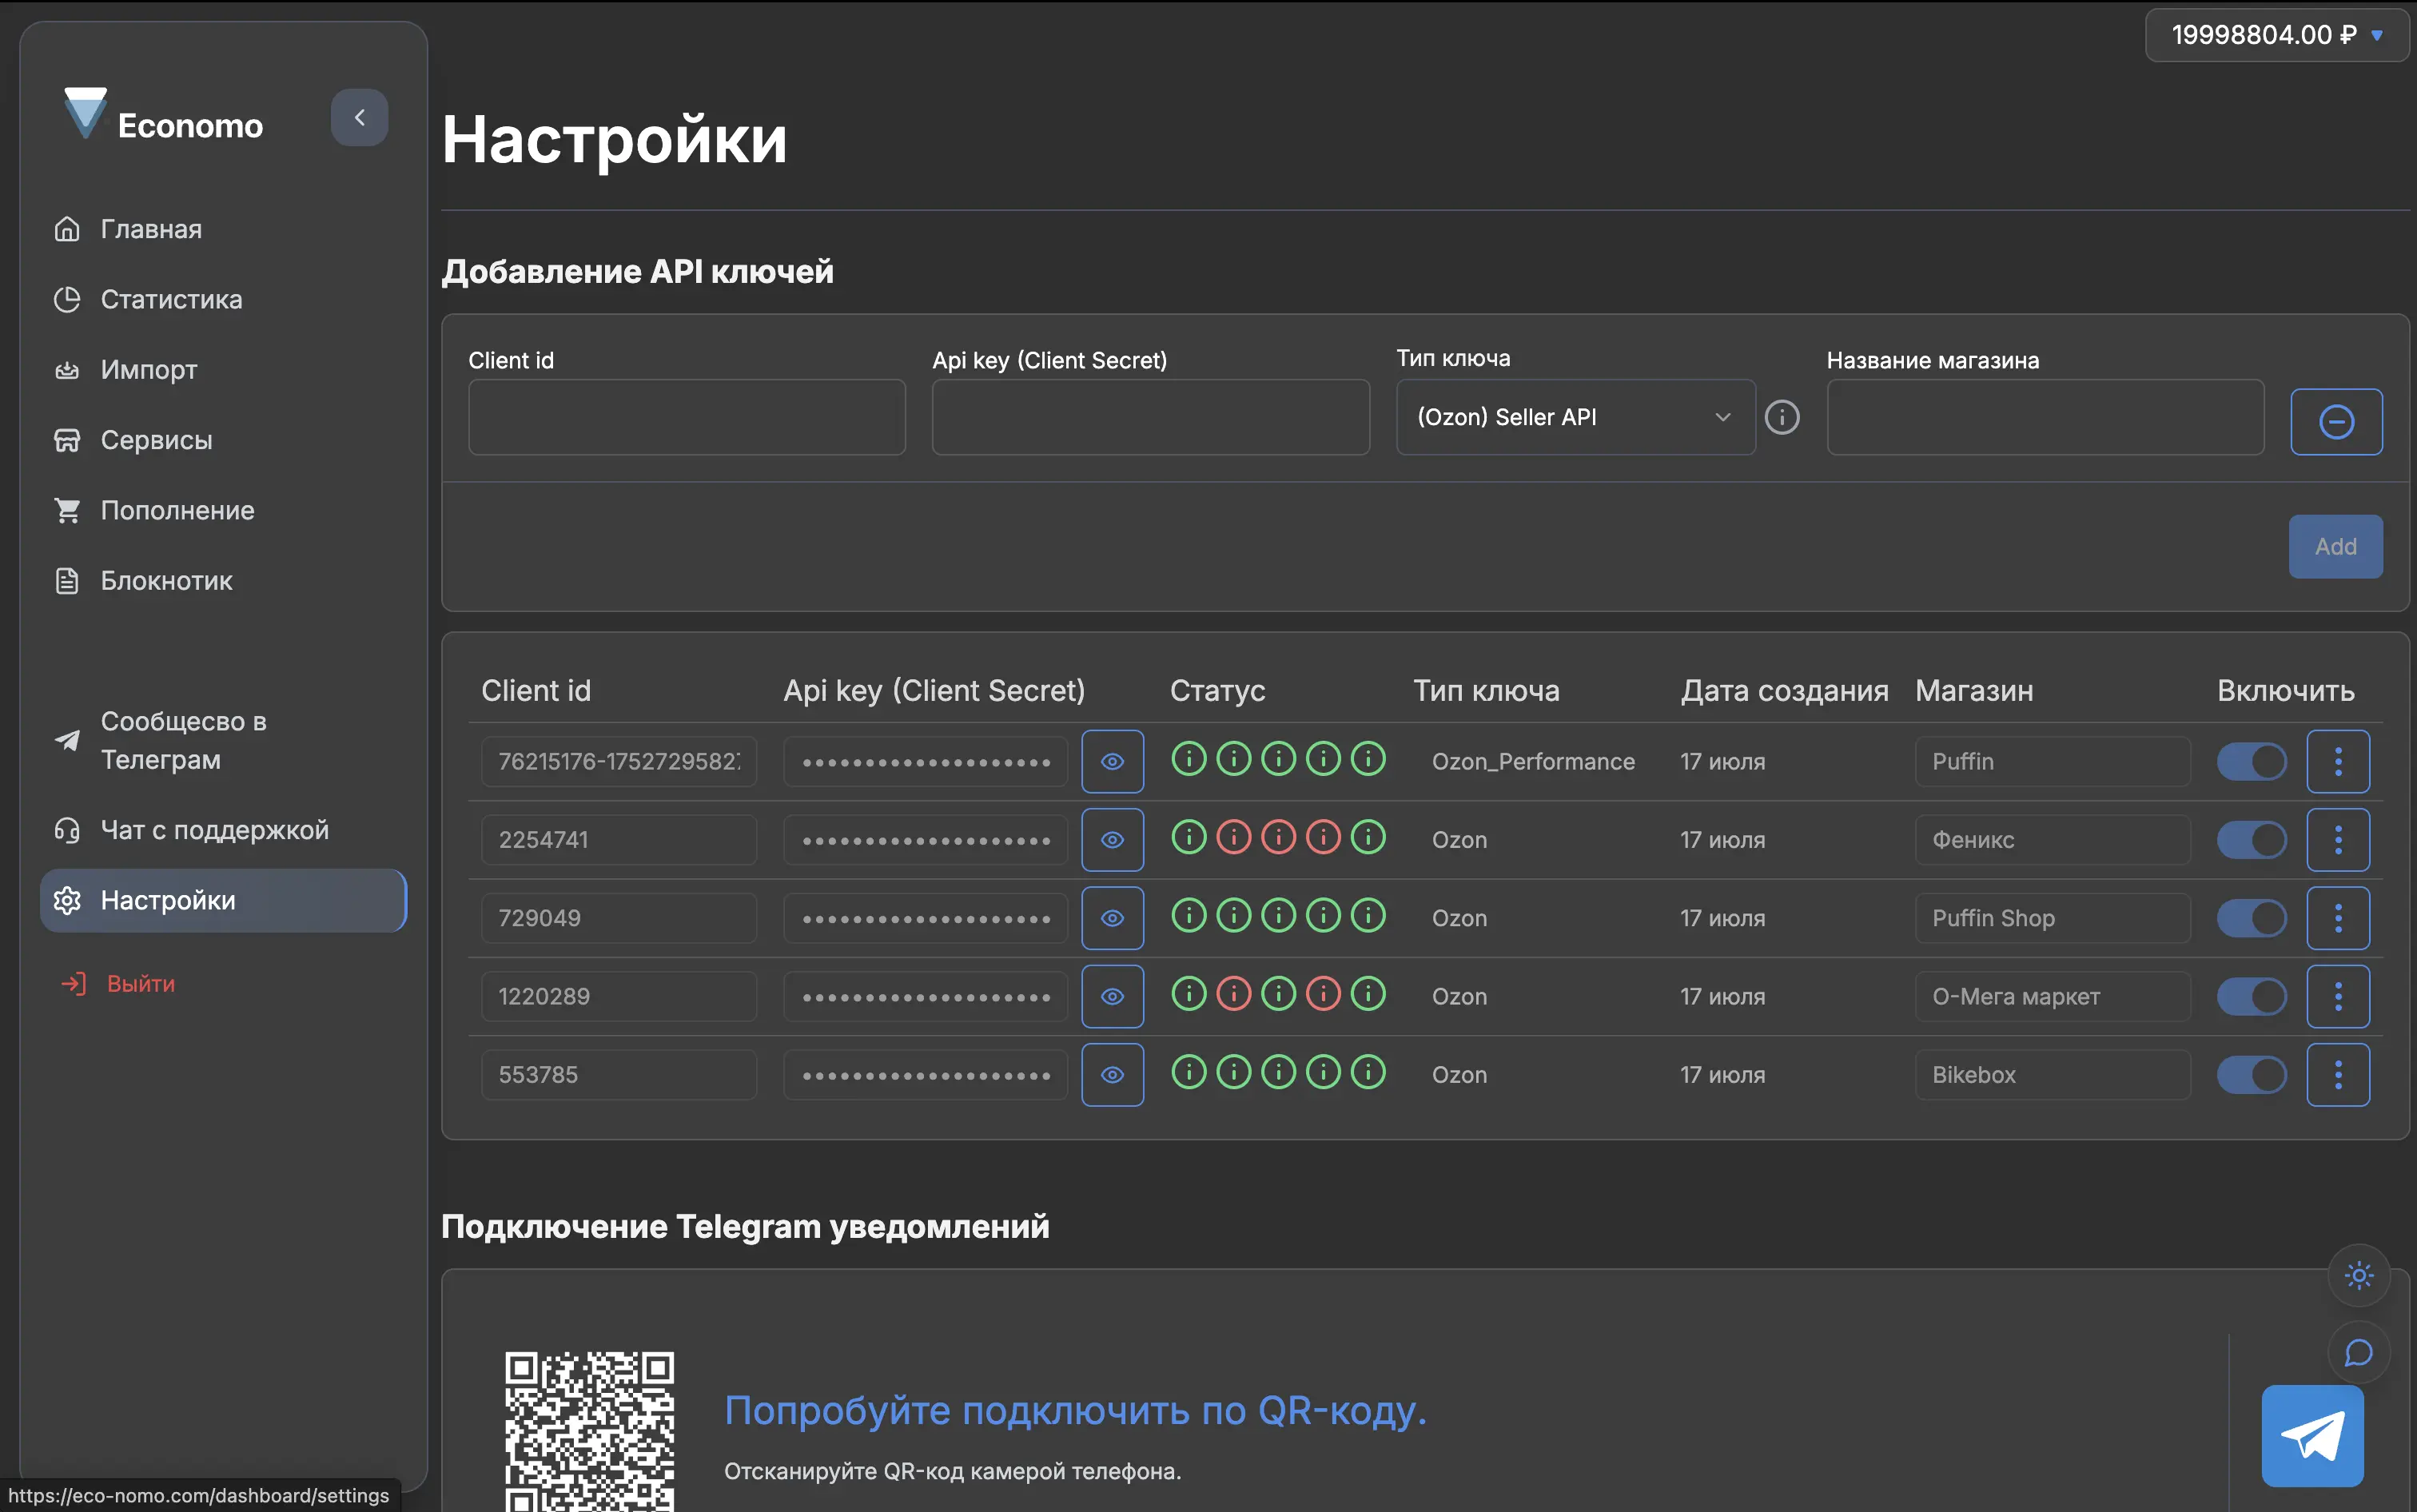
Task: Click fourth red status icon in О-Мега маркет row
Action: (1324, 994)
